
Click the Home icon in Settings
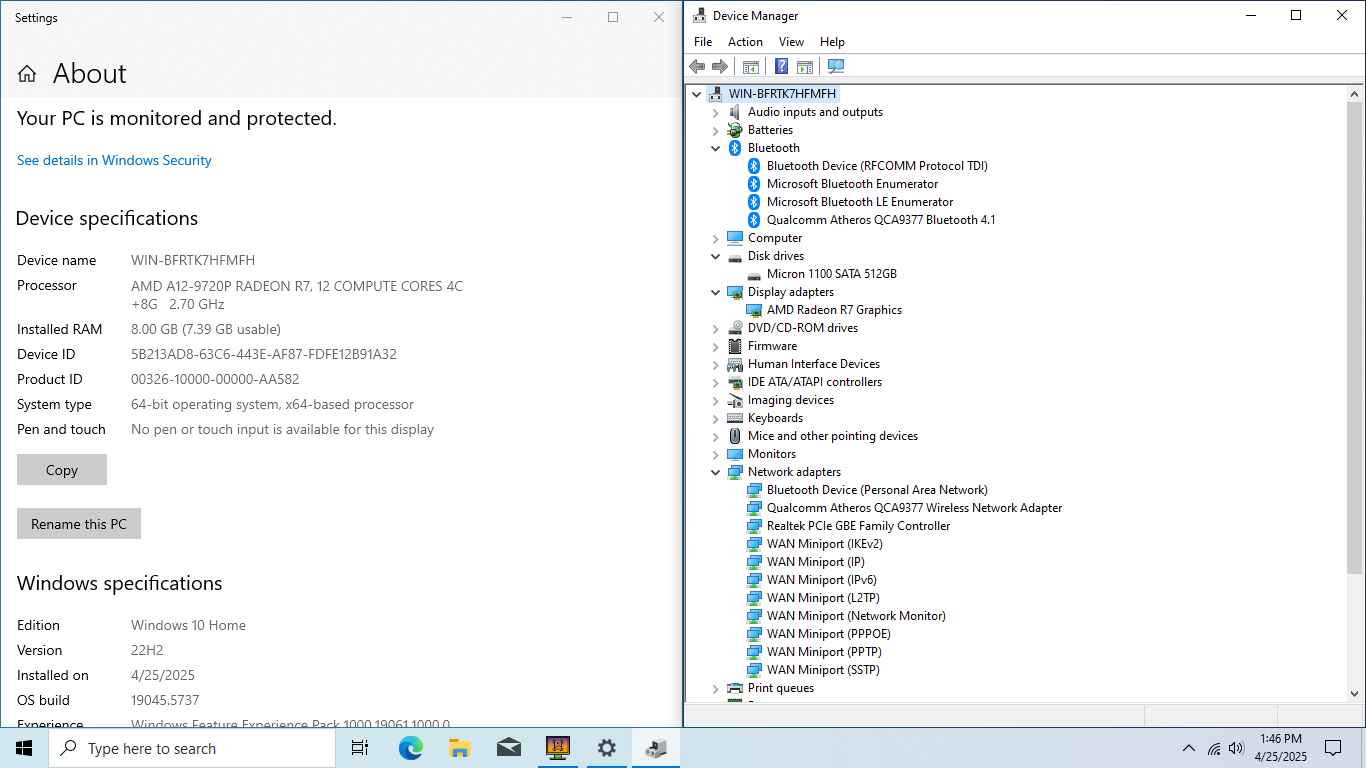(x=27, y=74)
